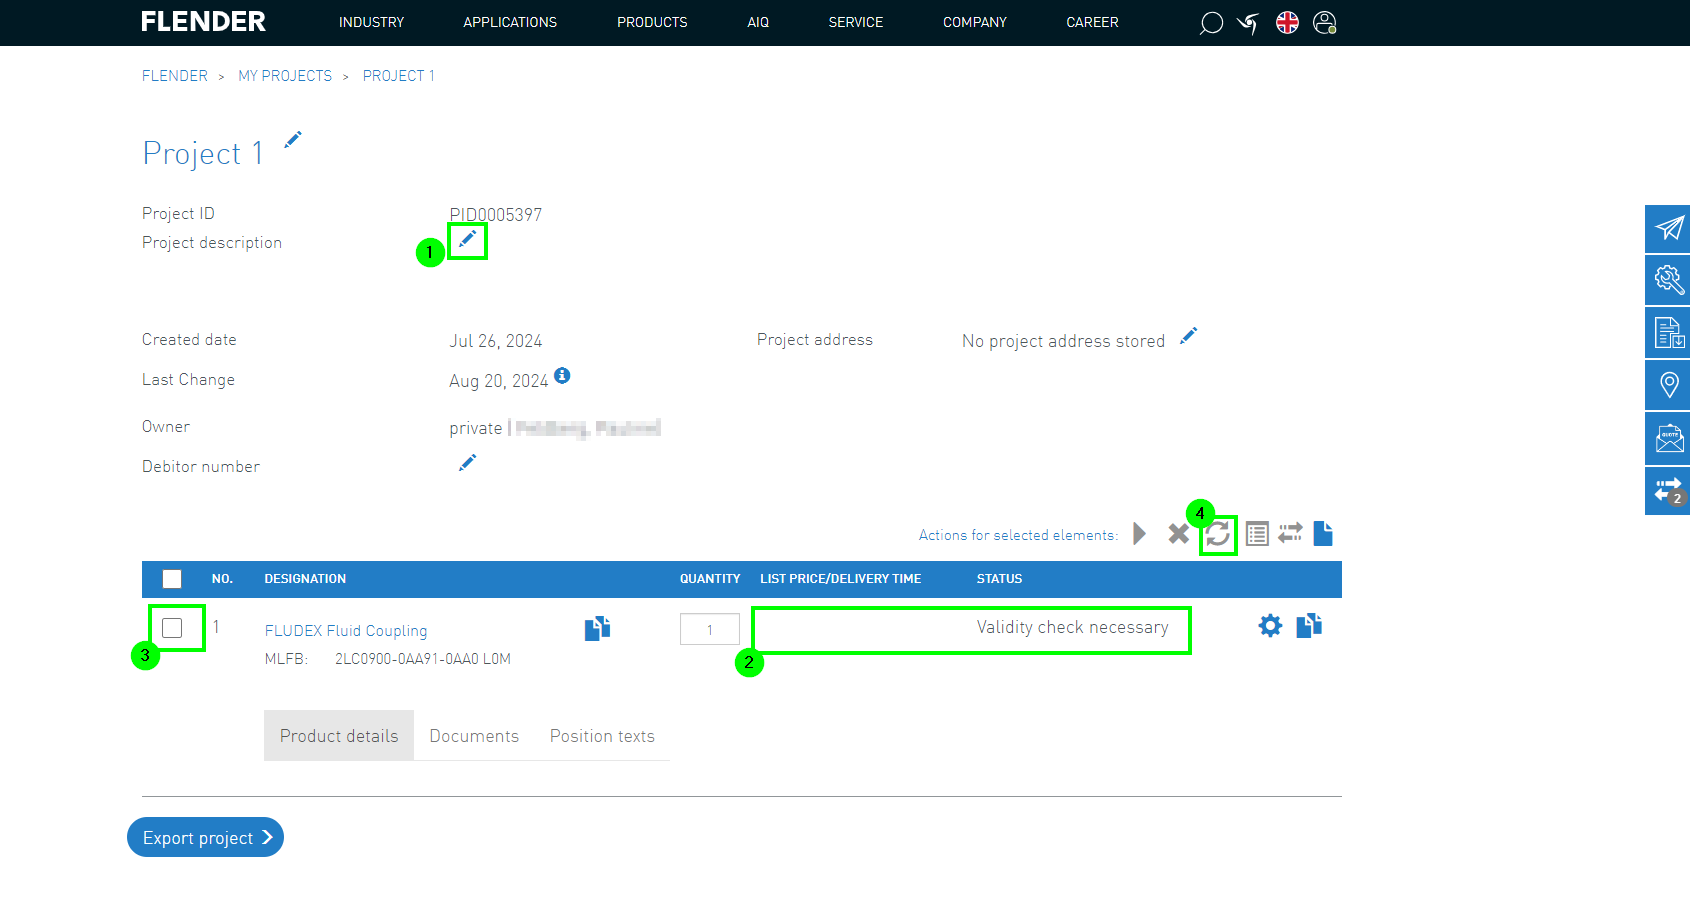The height and width of the screenshot is (913, 1690).
Task: Open the compare arrows sidebar icon
Action: pyautogui.click(x=1668, y=491)
